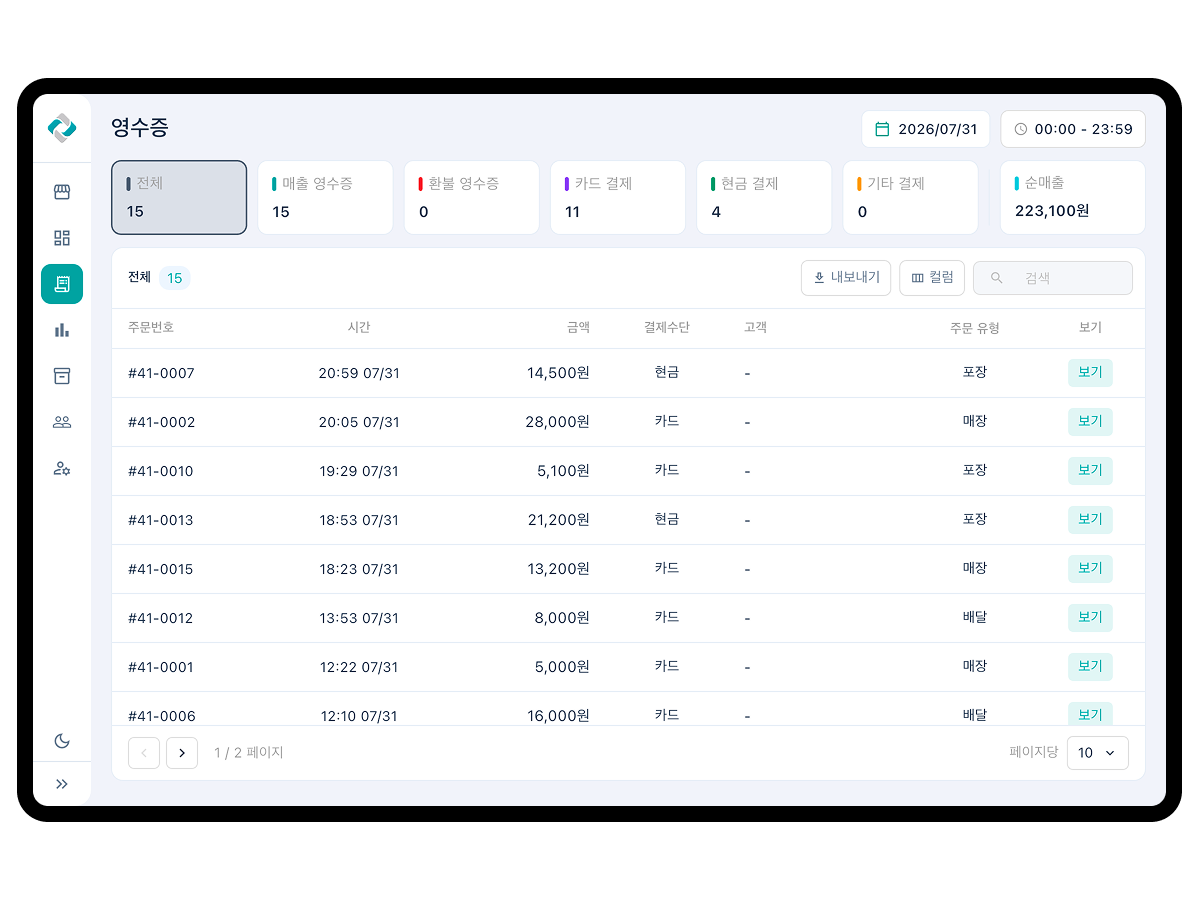Select the 현금 결제 filter card
Viewport: 1200px width, 900px height.
(x=764, y=198)
